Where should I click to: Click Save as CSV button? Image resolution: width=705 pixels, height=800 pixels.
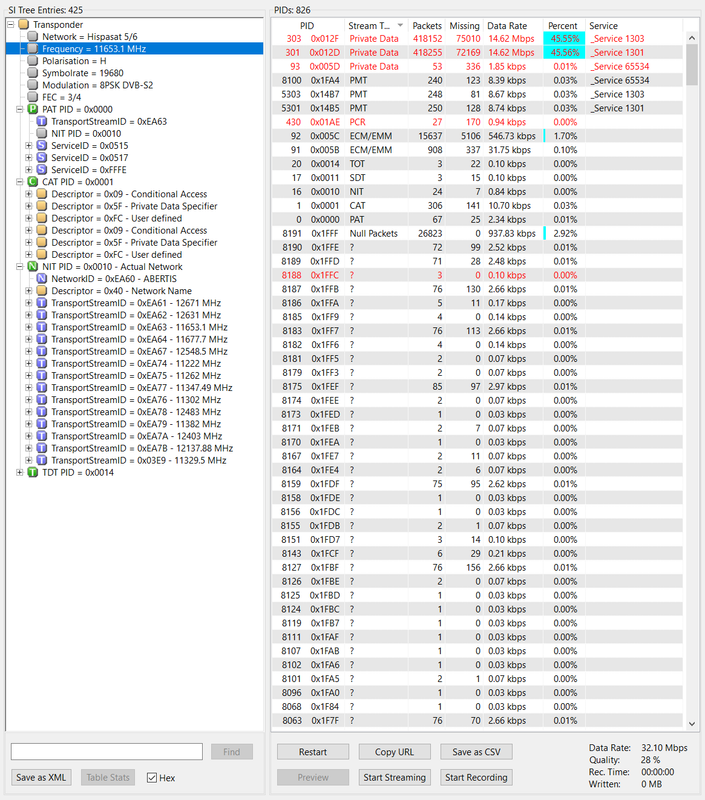(x=476, y=752)
